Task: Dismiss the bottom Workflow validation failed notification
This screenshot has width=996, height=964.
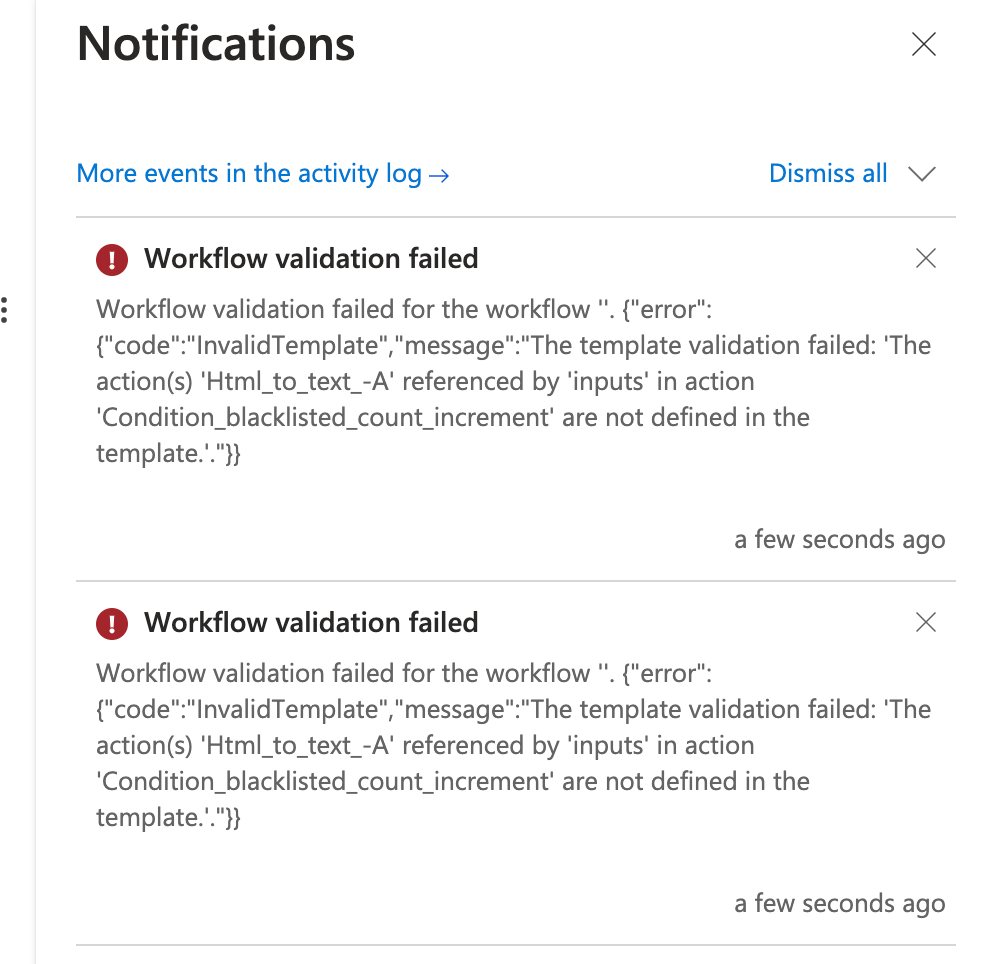Action: 925,622
